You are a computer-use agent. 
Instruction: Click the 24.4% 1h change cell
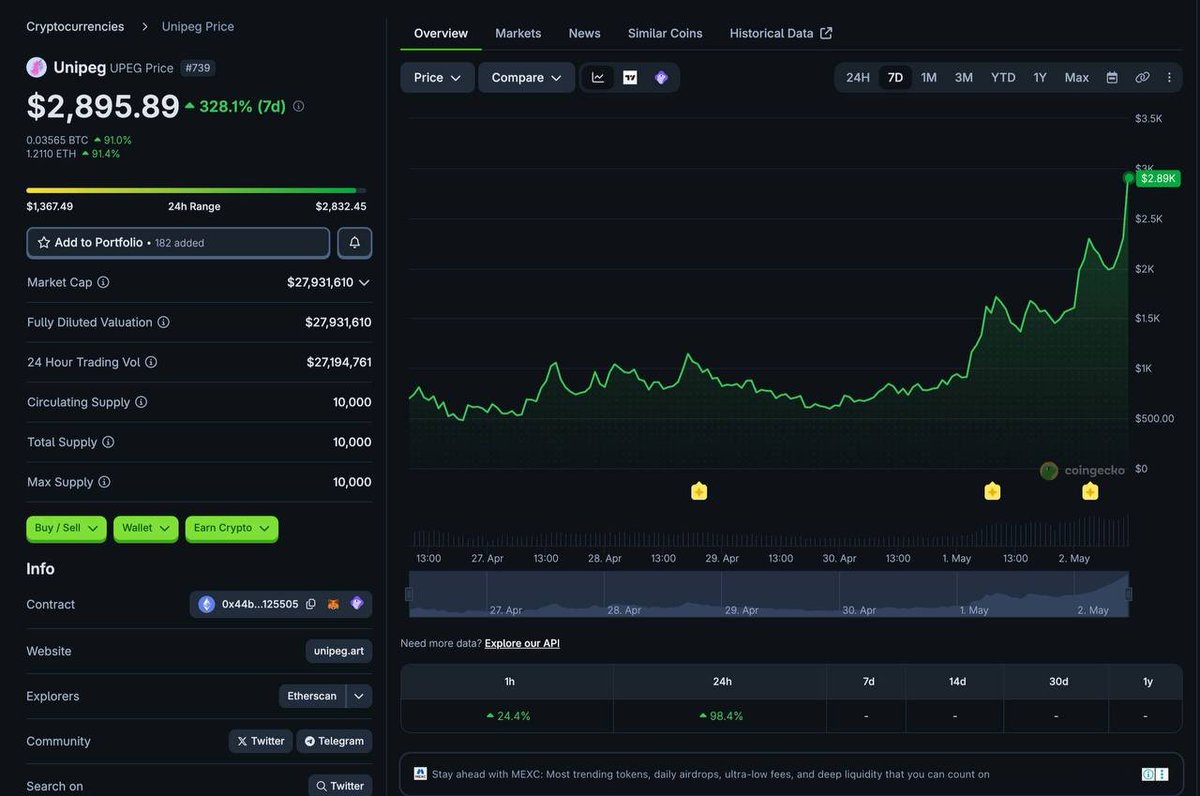508,716
